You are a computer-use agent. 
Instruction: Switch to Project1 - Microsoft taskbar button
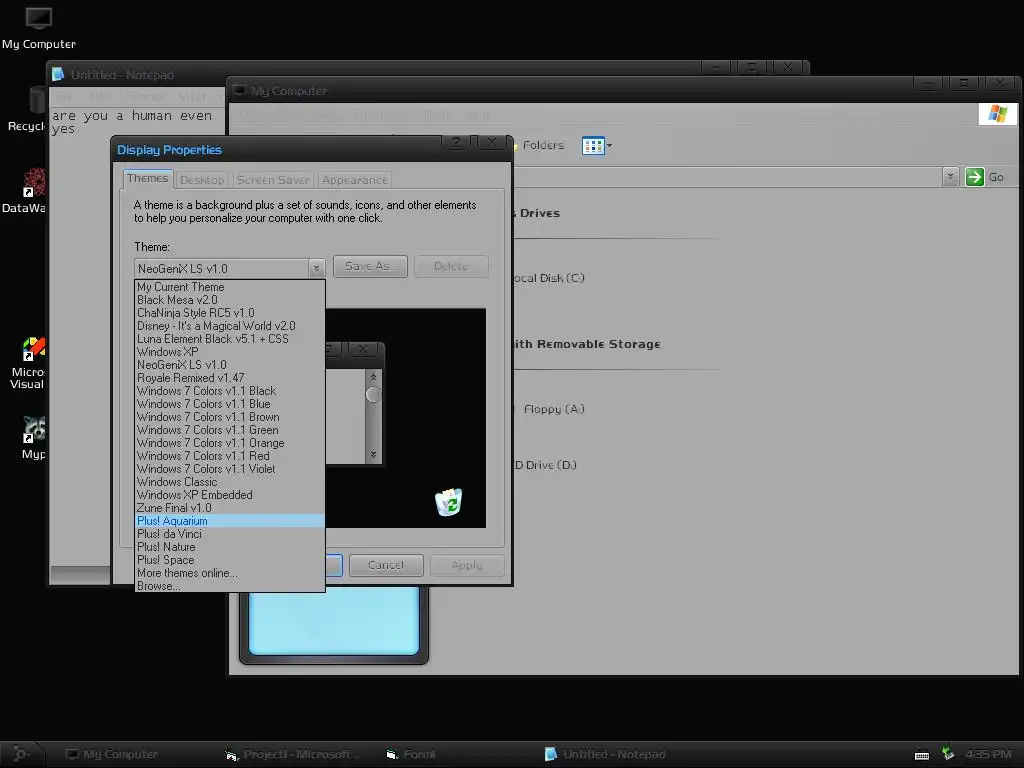click(x=292, y=754)
